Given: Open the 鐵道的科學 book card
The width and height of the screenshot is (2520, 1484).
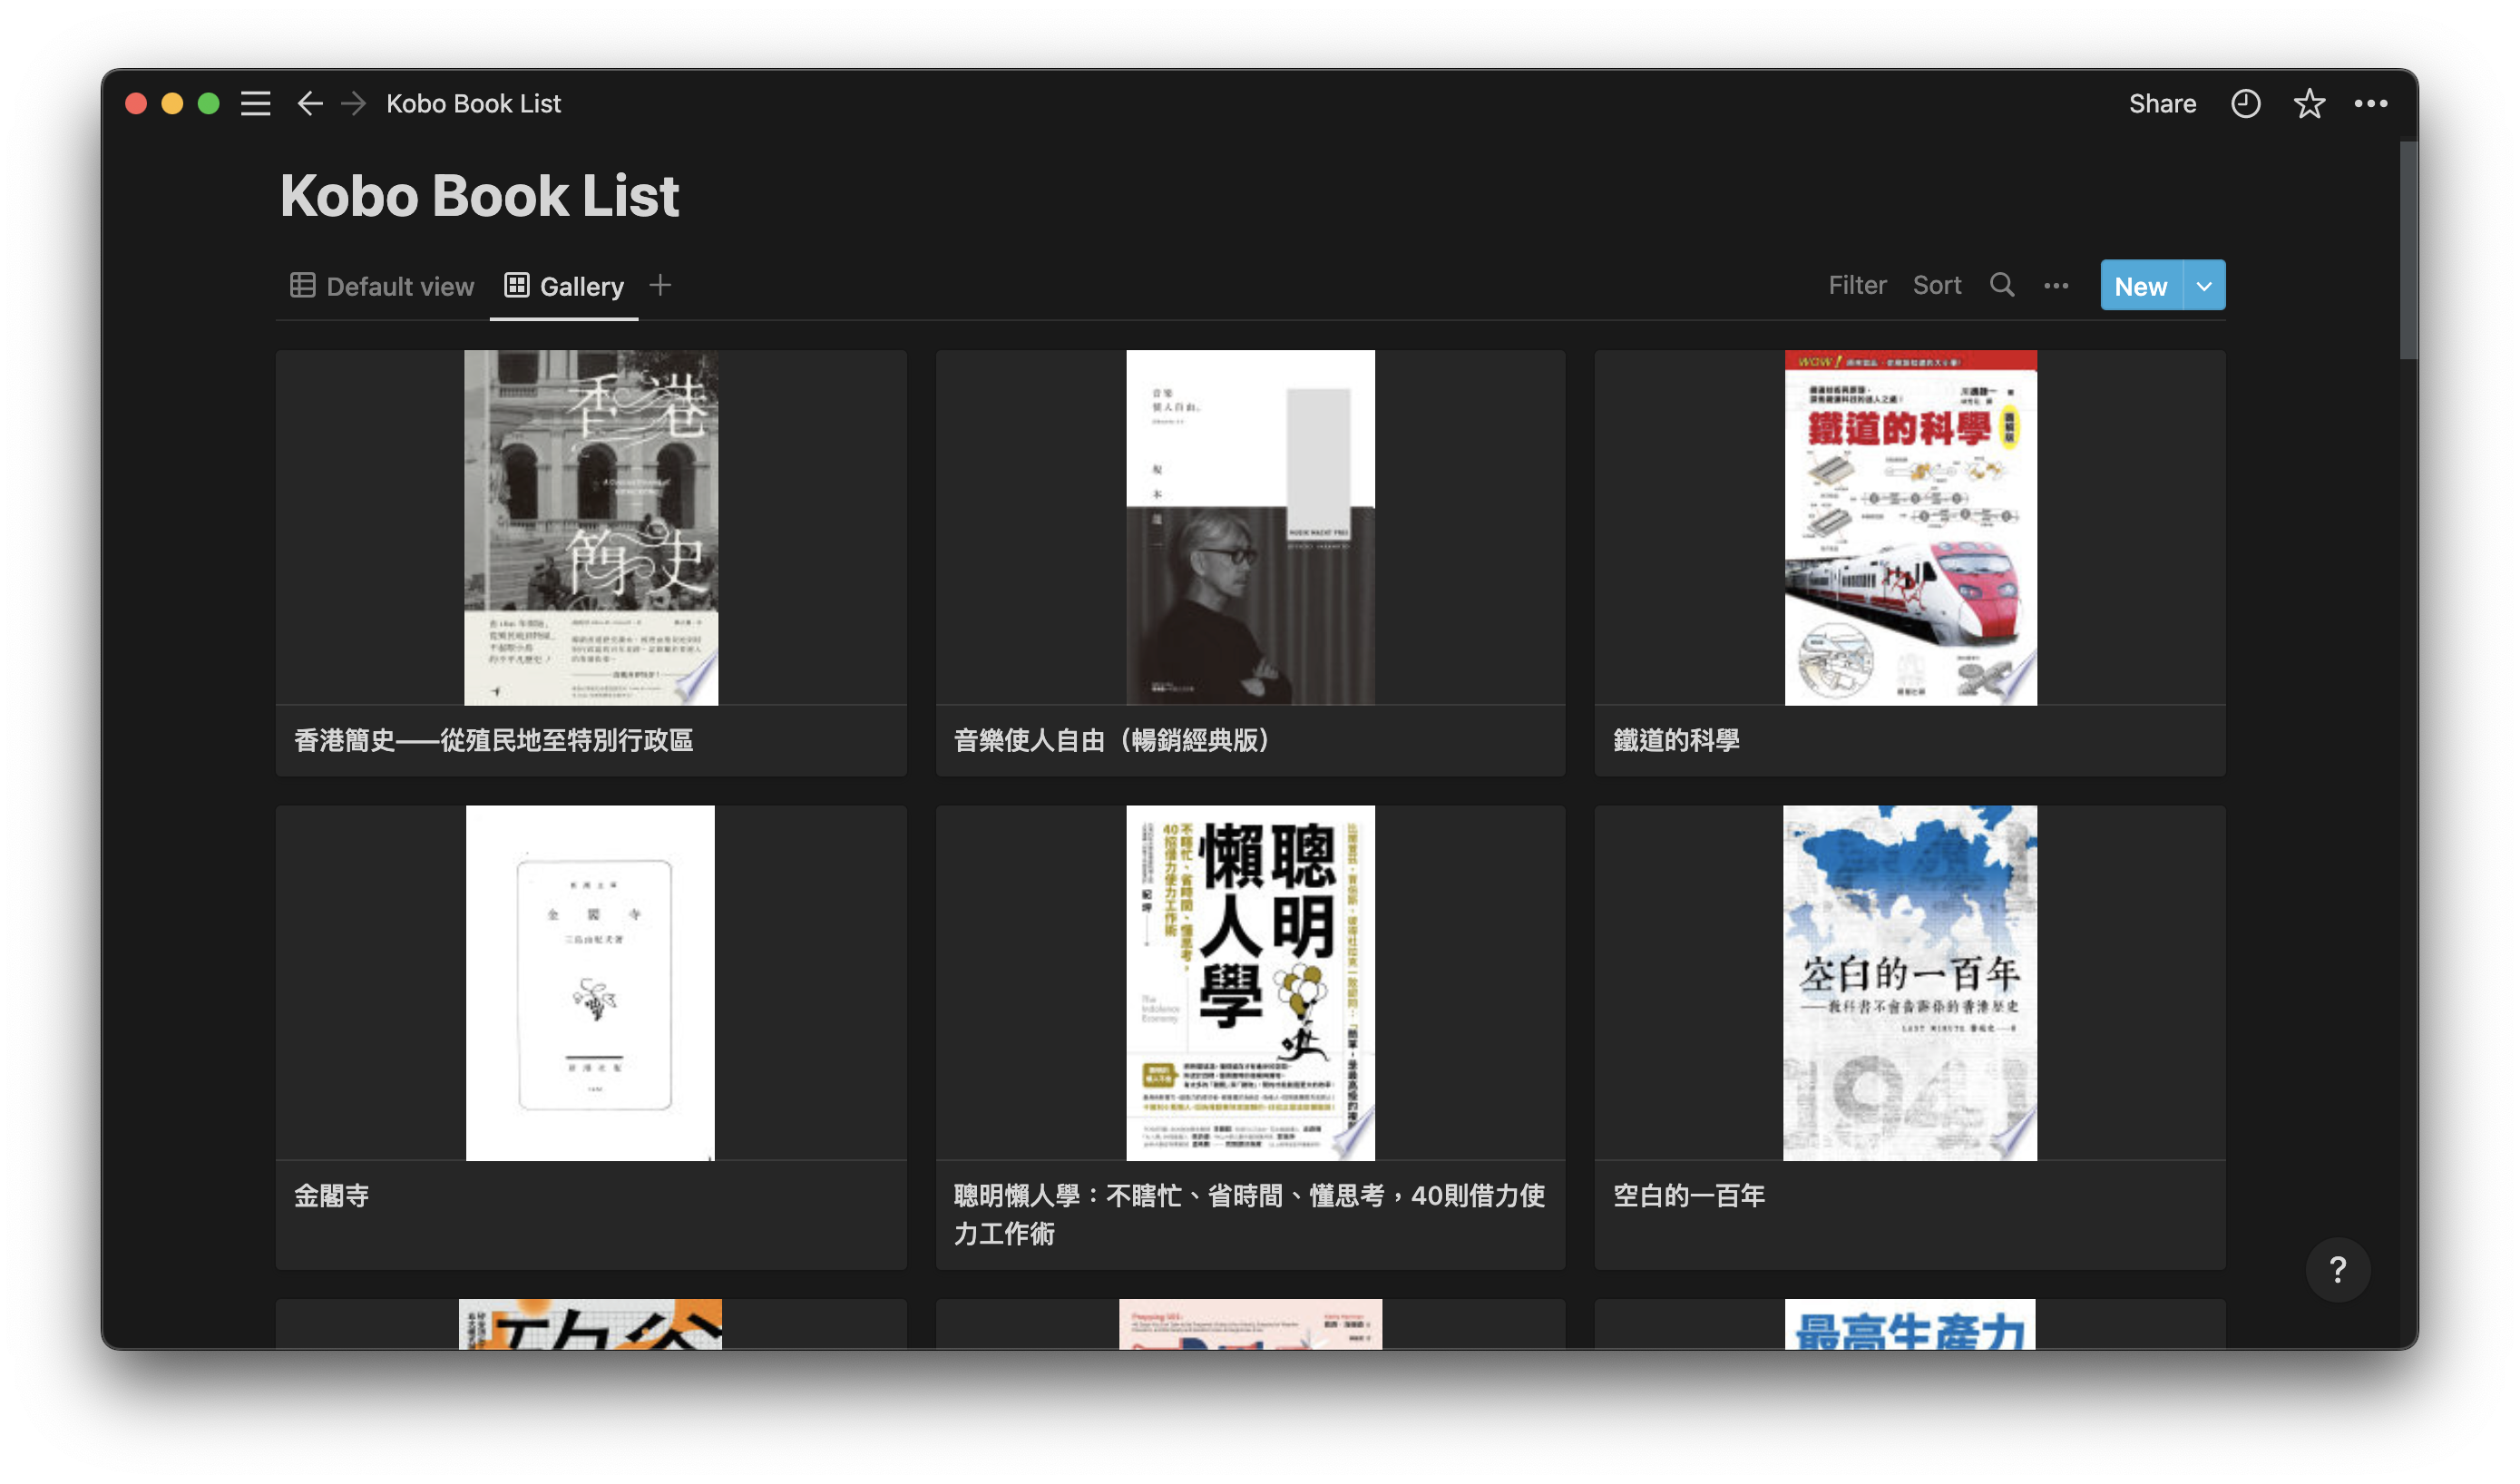Looking at the screenshot, I should (1909, 560).
